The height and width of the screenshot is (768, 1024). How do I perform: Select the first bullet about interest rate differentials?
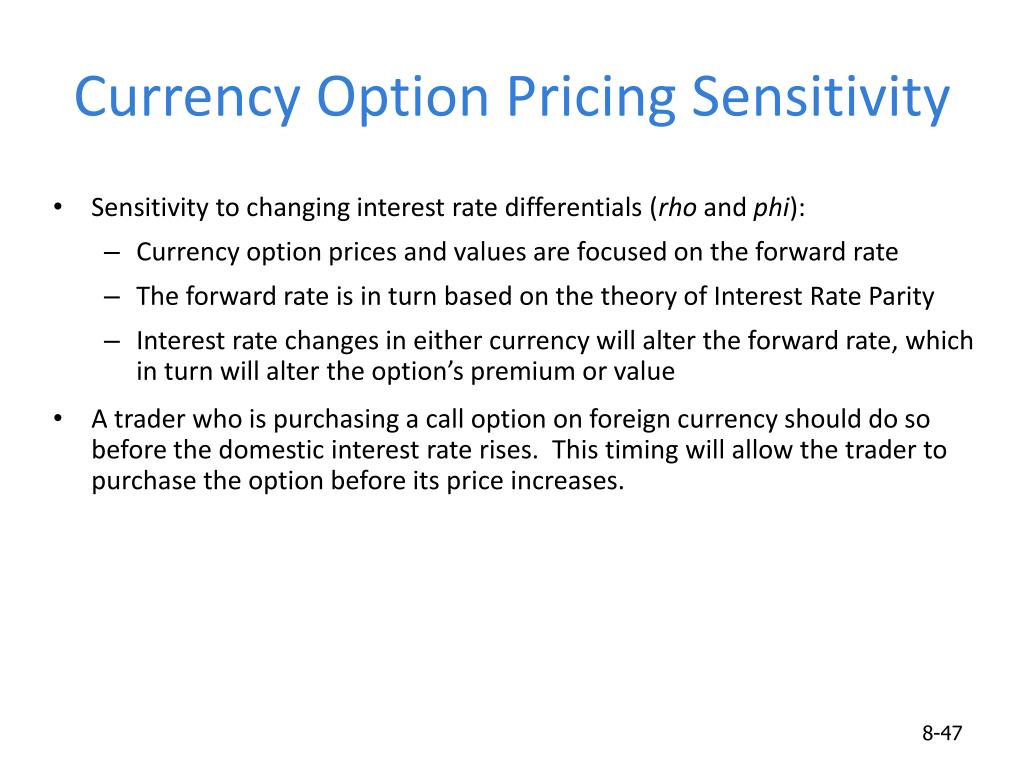click(x=448, y=208)
